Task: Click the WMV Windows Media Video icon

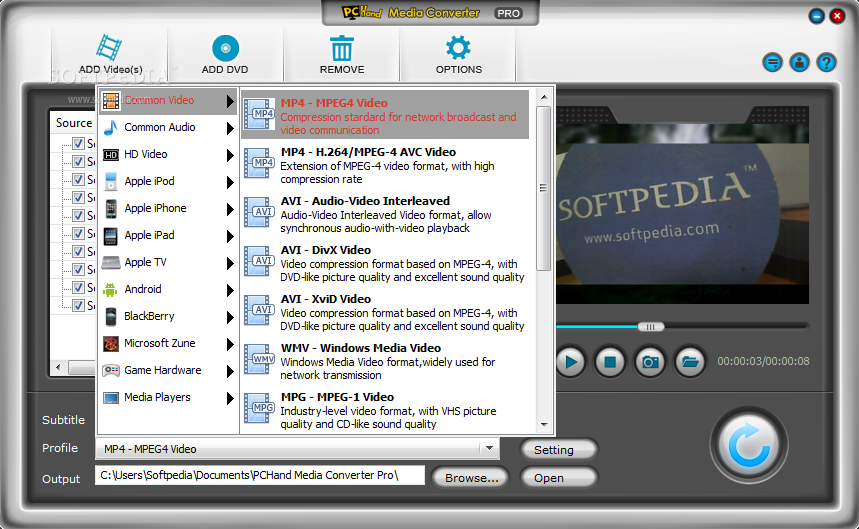Action: pos(259,359)
